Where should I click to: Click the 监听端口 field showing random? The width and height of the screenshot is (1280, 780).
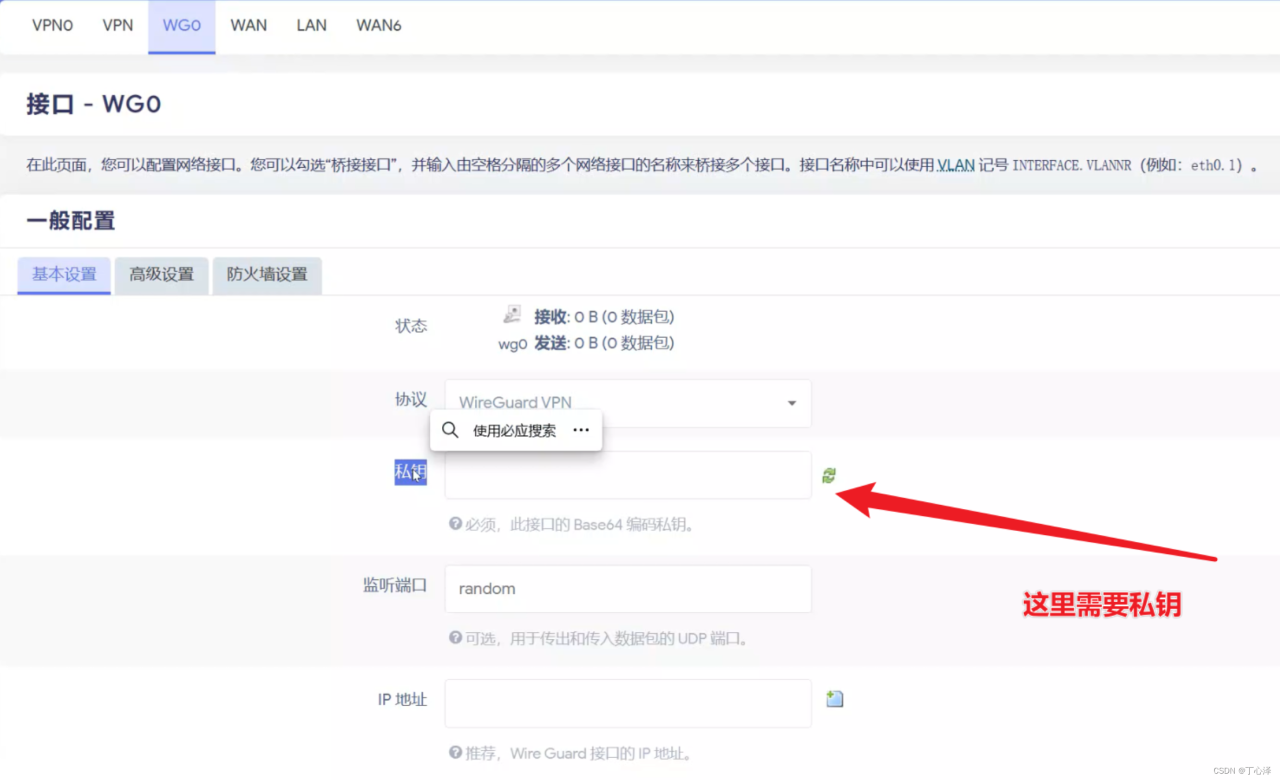628,589
